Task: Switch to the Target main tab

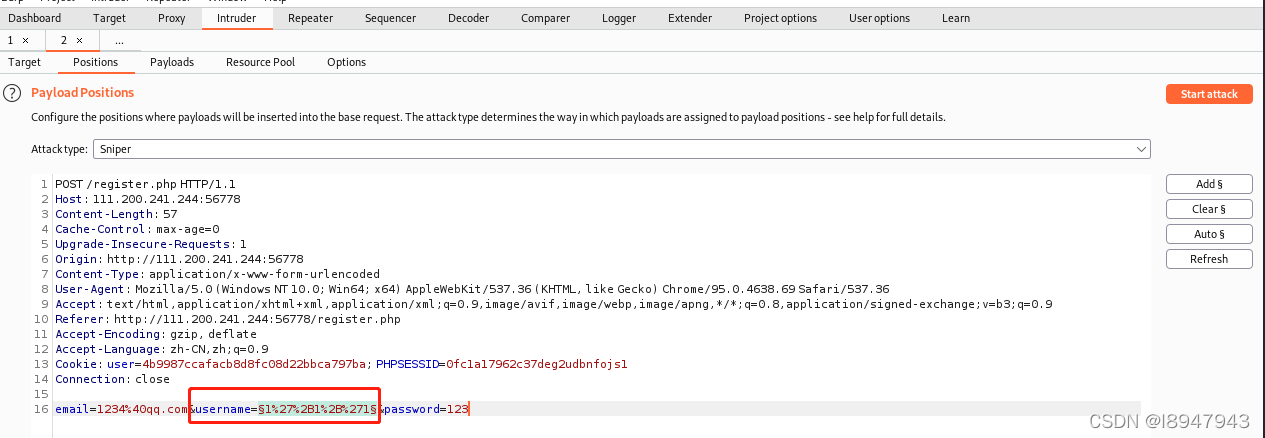Action: coord(109,18)
